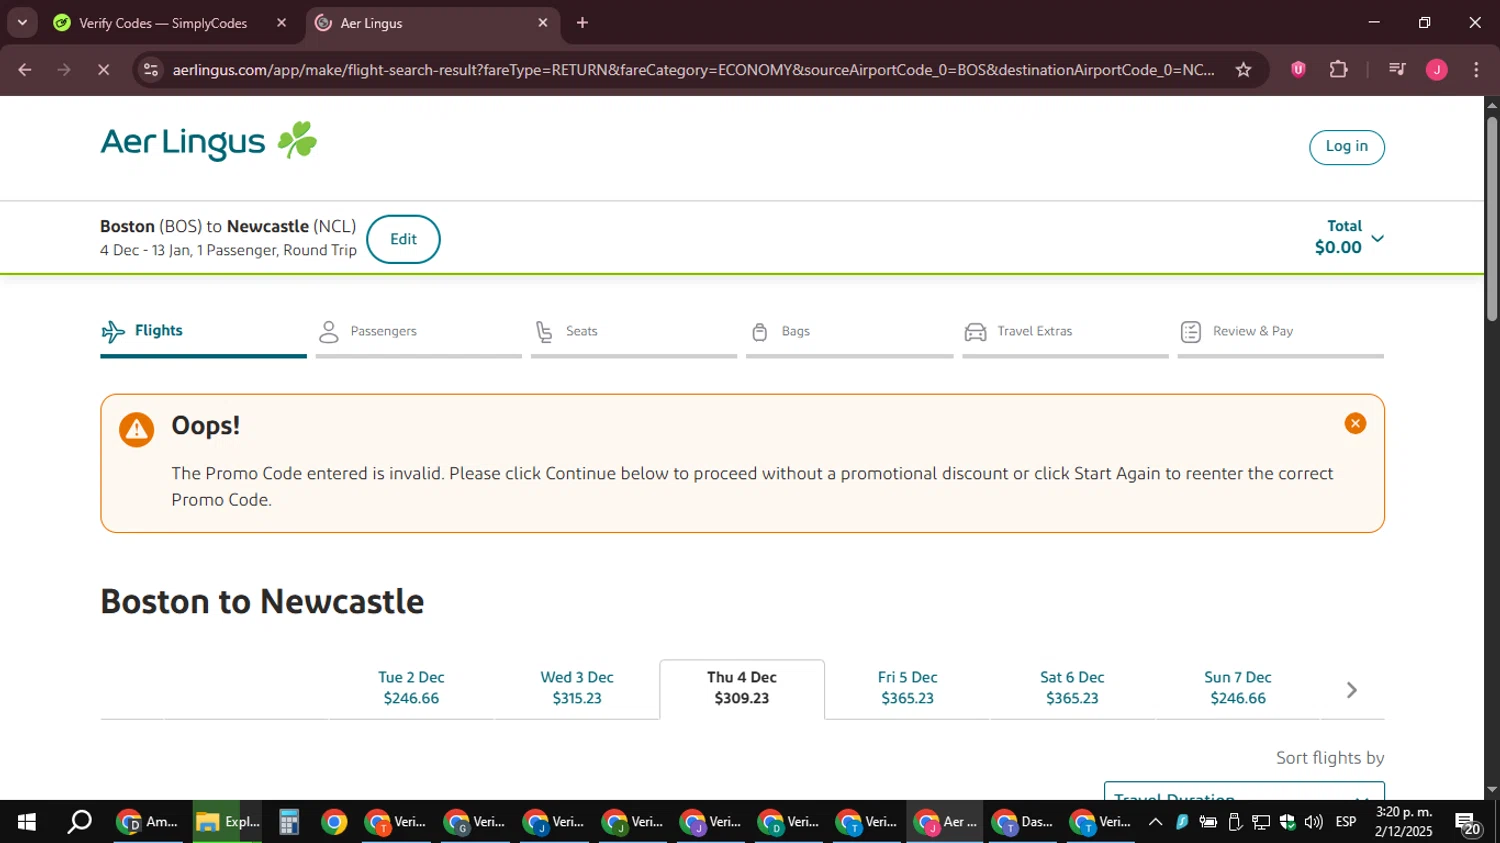
Task: Select Sat 6 Dec $365.23 date
Action: pos(1072,688)
